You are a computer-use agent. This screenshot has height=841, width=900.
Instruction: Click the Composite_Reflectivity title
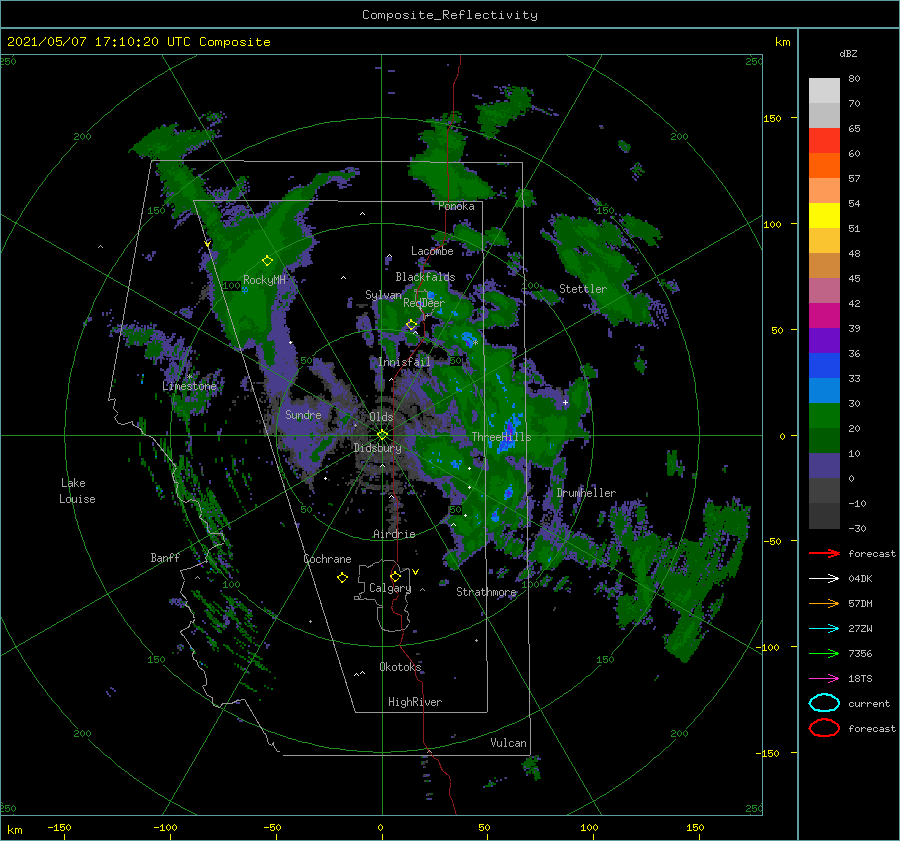(450, 15)
